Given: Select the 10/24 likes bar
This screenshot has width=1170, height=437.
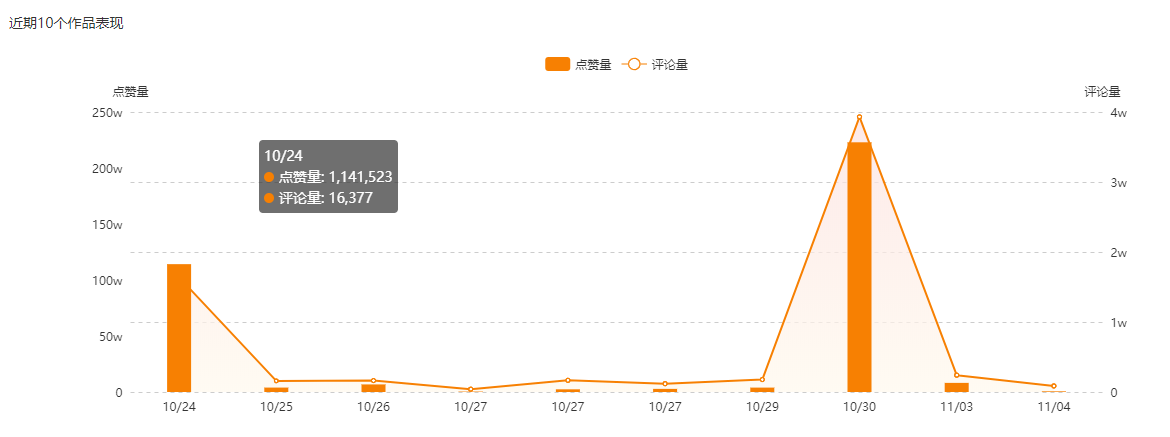Looking at the screenshot, I should coord(179,328).
